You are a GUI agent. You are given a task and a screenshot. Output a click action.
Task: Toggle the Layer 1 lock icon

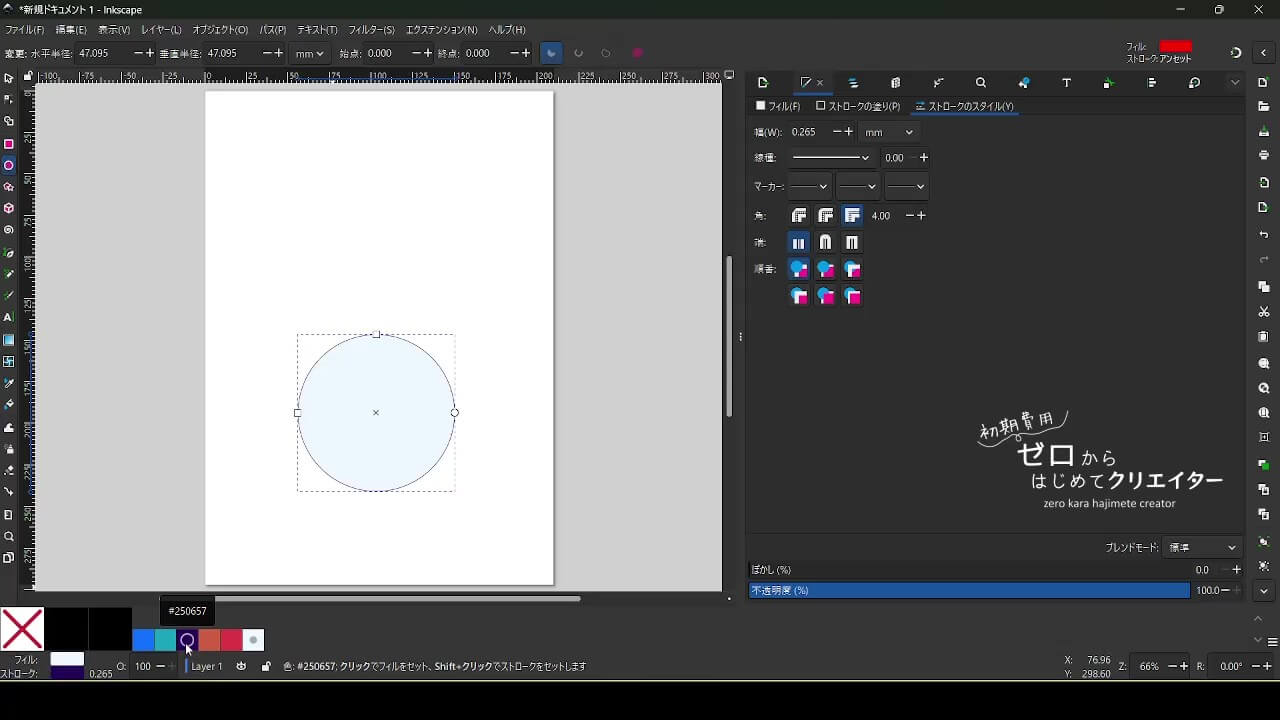pyautogui.click(x=265, y=666)
